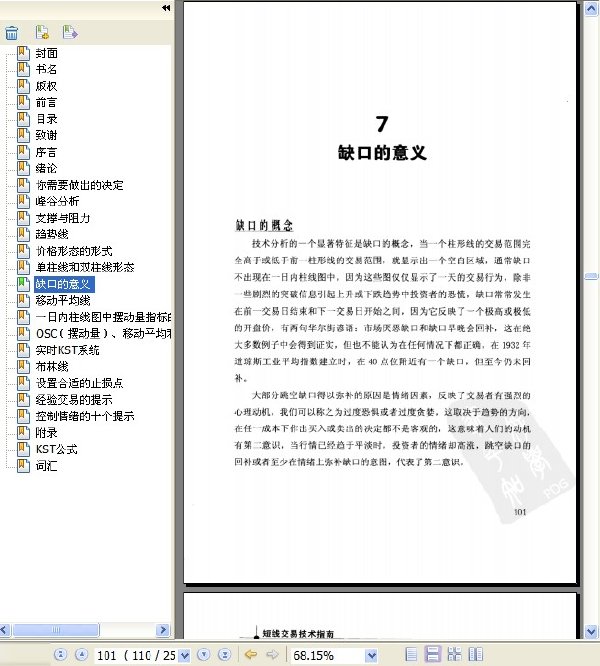Screen dimensions: 600x666
Task: Open the OSC(摆动量) bookmark
Action: pos(103,333)
